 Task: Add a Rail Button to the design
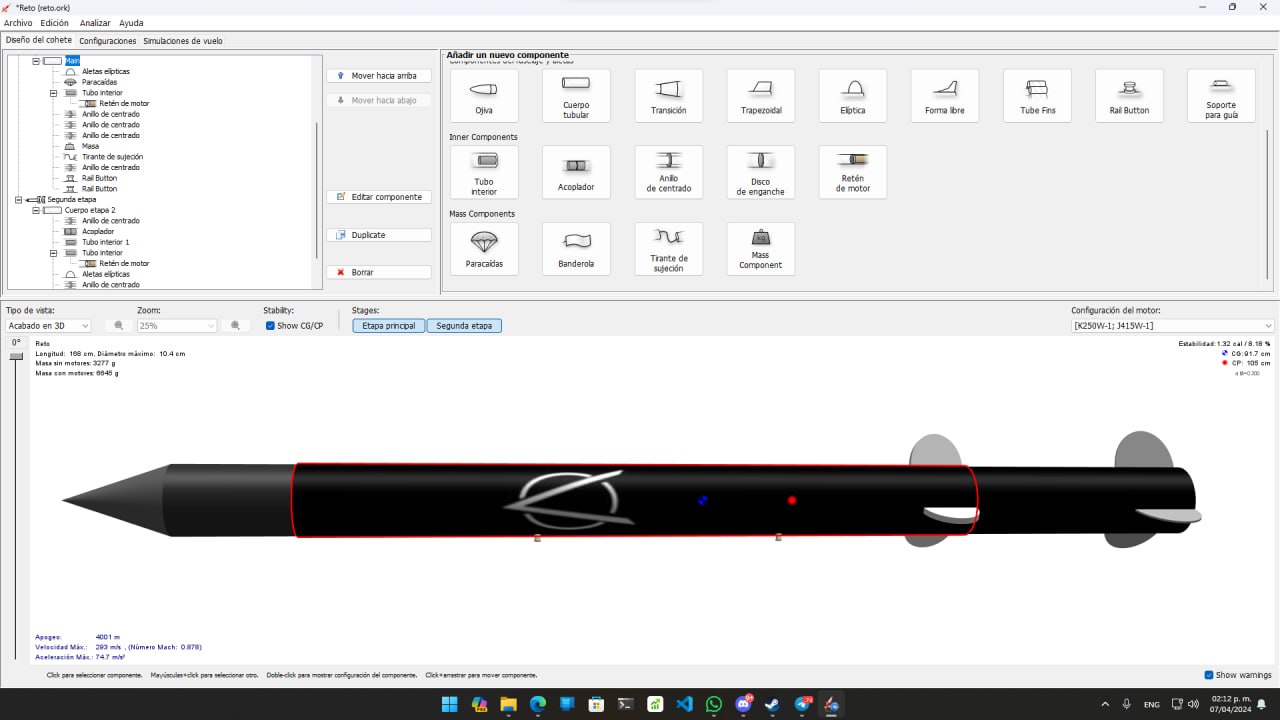1129,95
